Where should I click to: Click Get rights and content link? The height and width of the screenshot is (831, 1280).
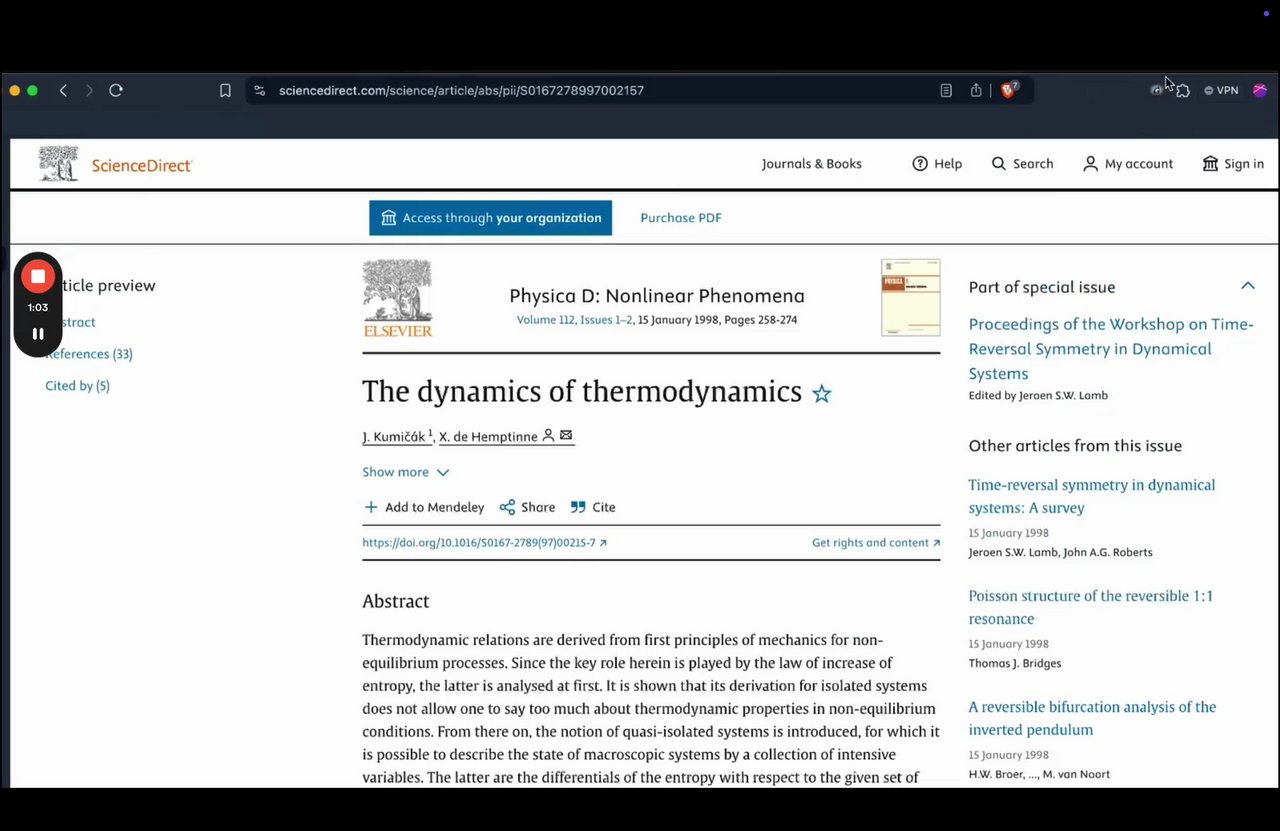pyautogui.click(x=876, y=543)
